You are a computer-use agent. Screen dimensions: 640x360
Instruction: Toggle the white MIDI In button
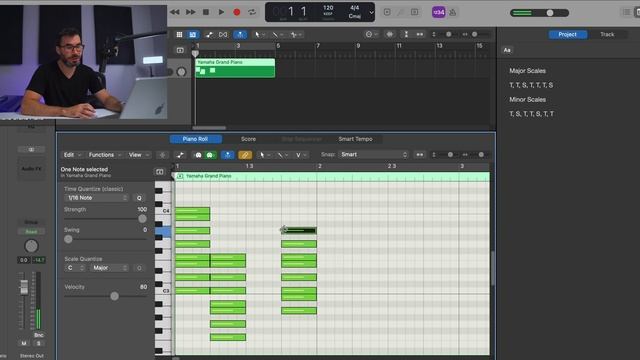tap(198, 155)
